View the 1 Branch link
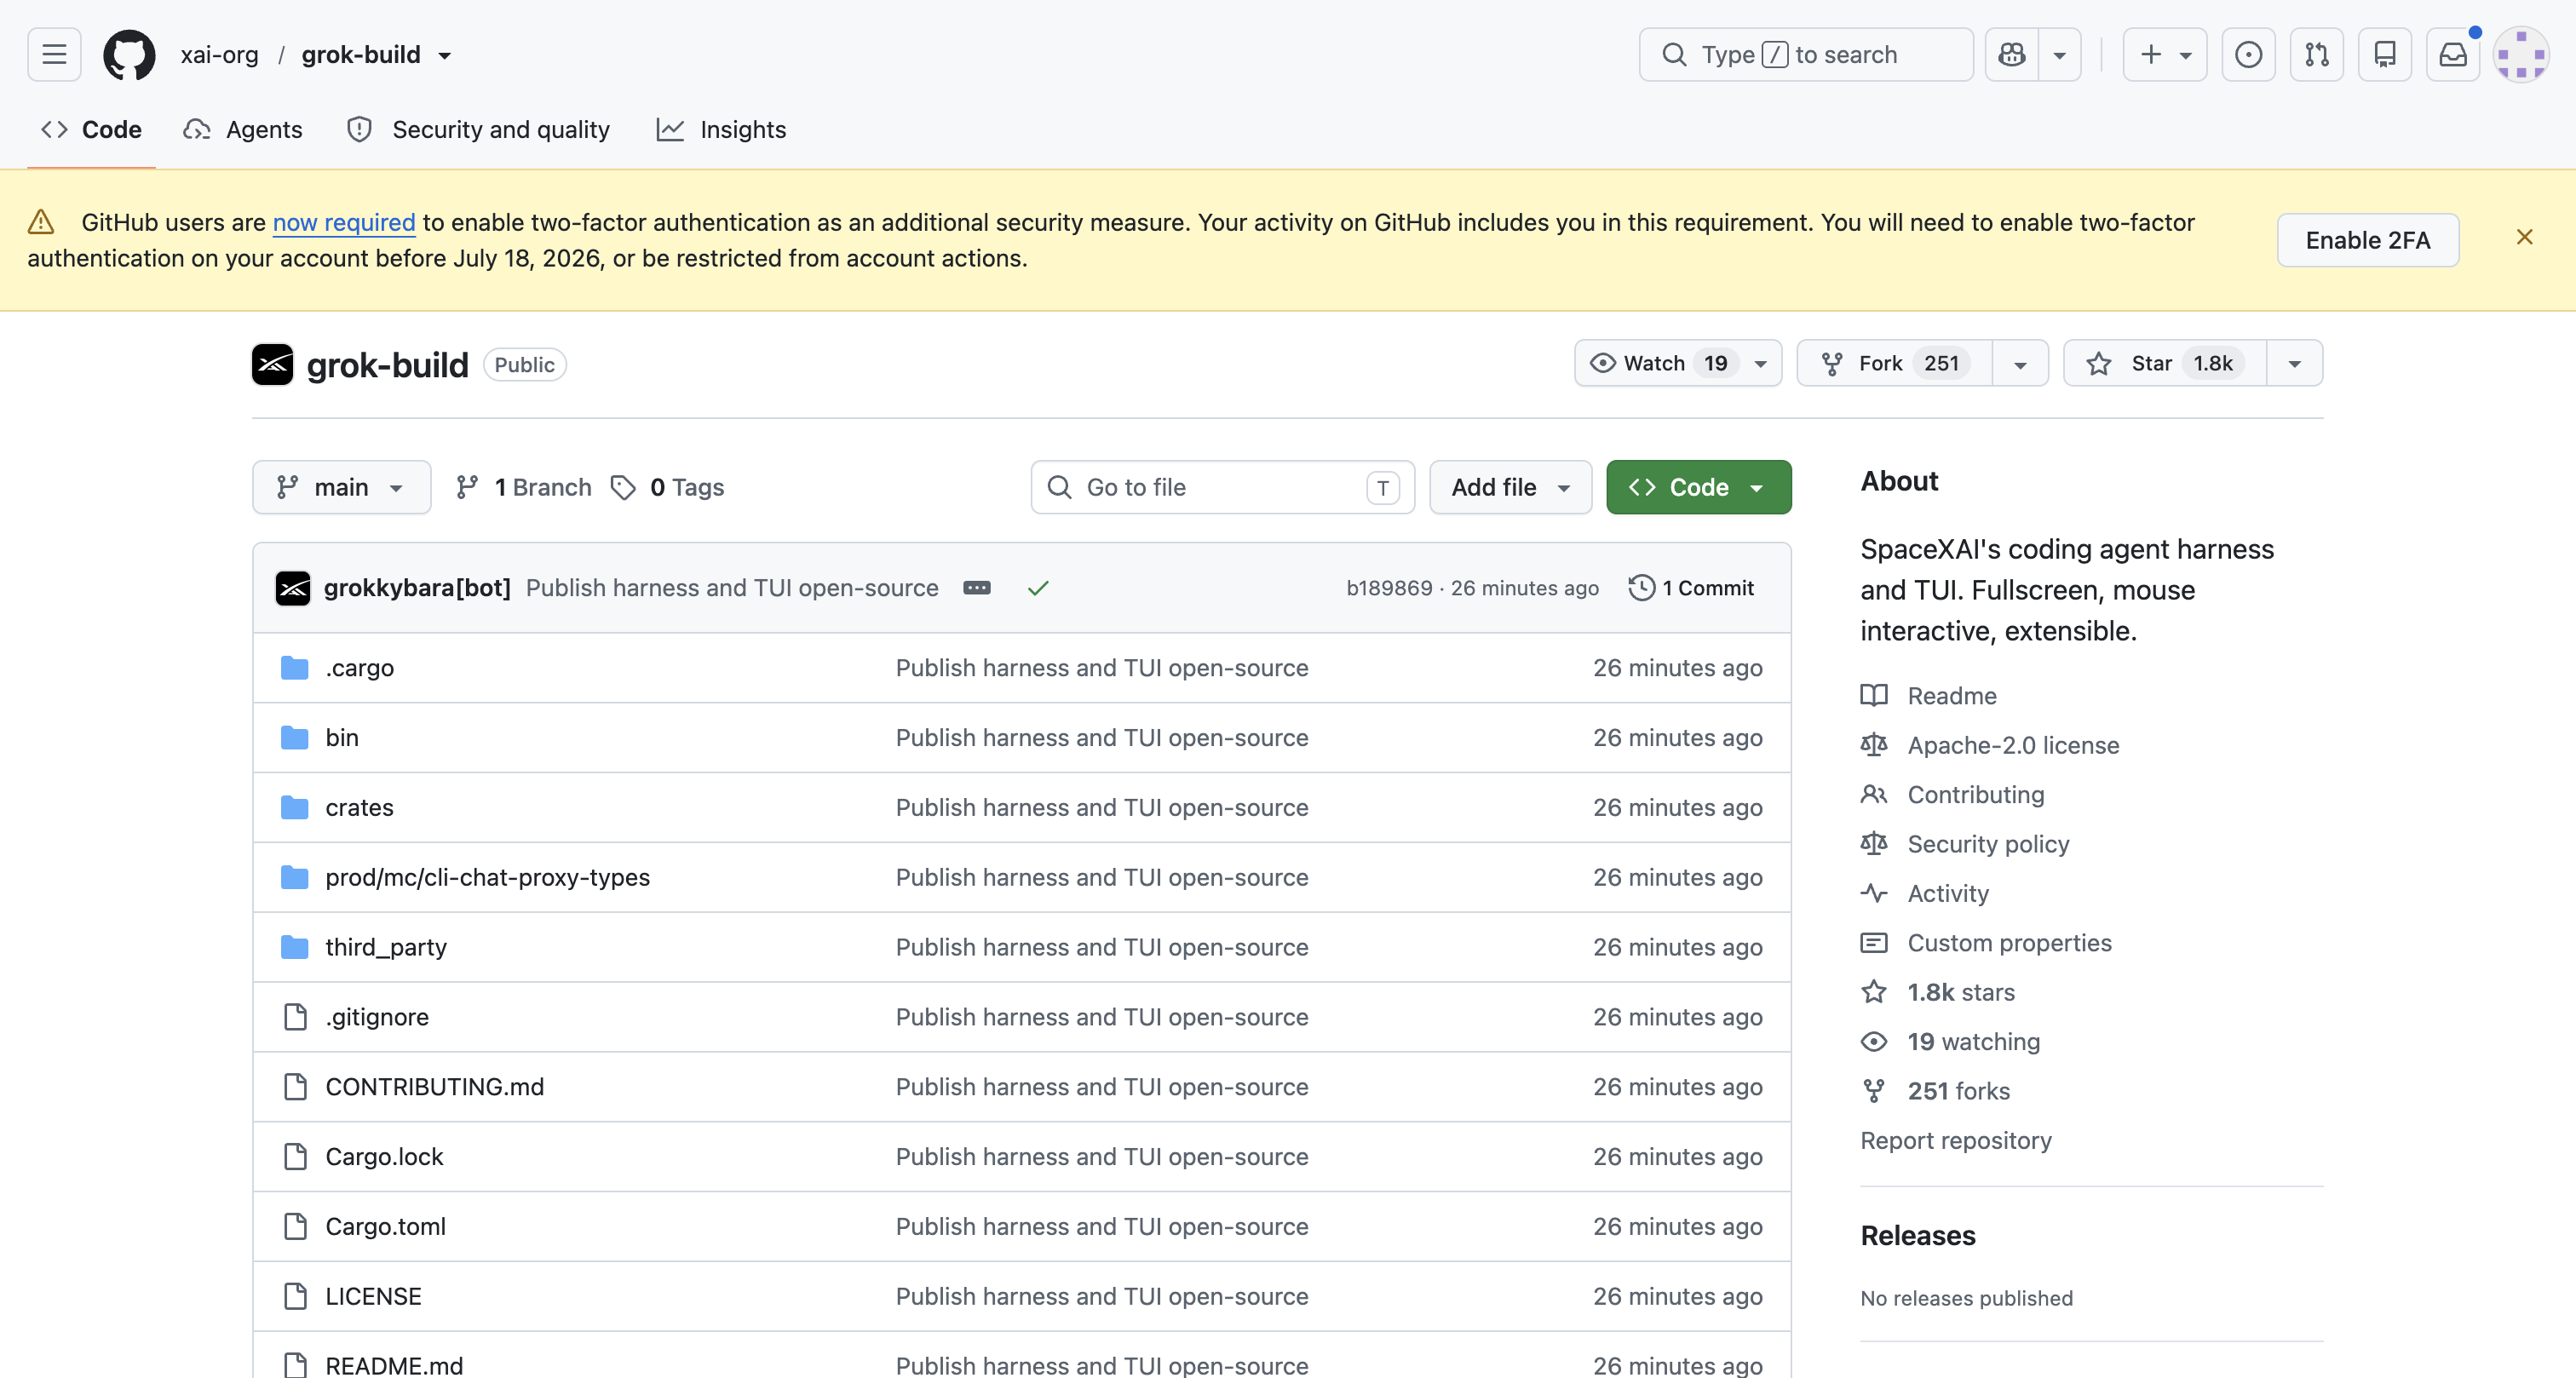2576x1378 pixels. coord(524,487)
